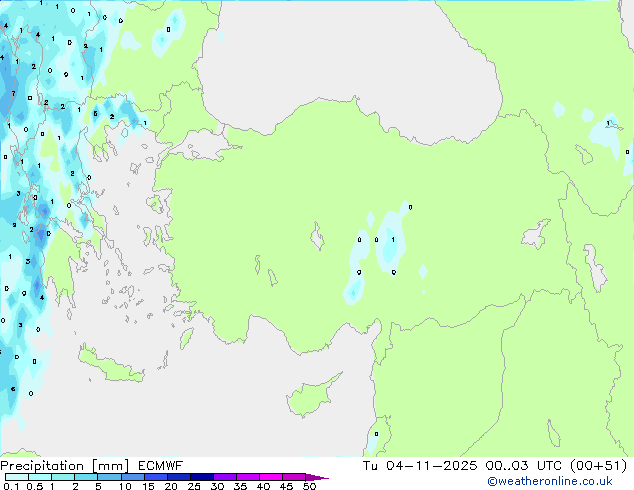Click the '15' legend scale value
634x490 pixels.
click(148, 486)
